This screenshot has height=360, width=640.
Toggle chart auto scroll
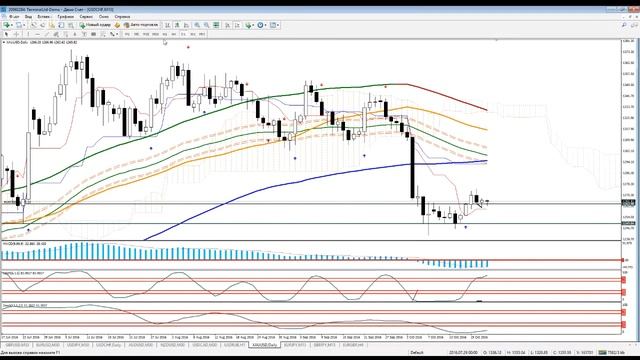pyautogui.click(x=227, y=25)
